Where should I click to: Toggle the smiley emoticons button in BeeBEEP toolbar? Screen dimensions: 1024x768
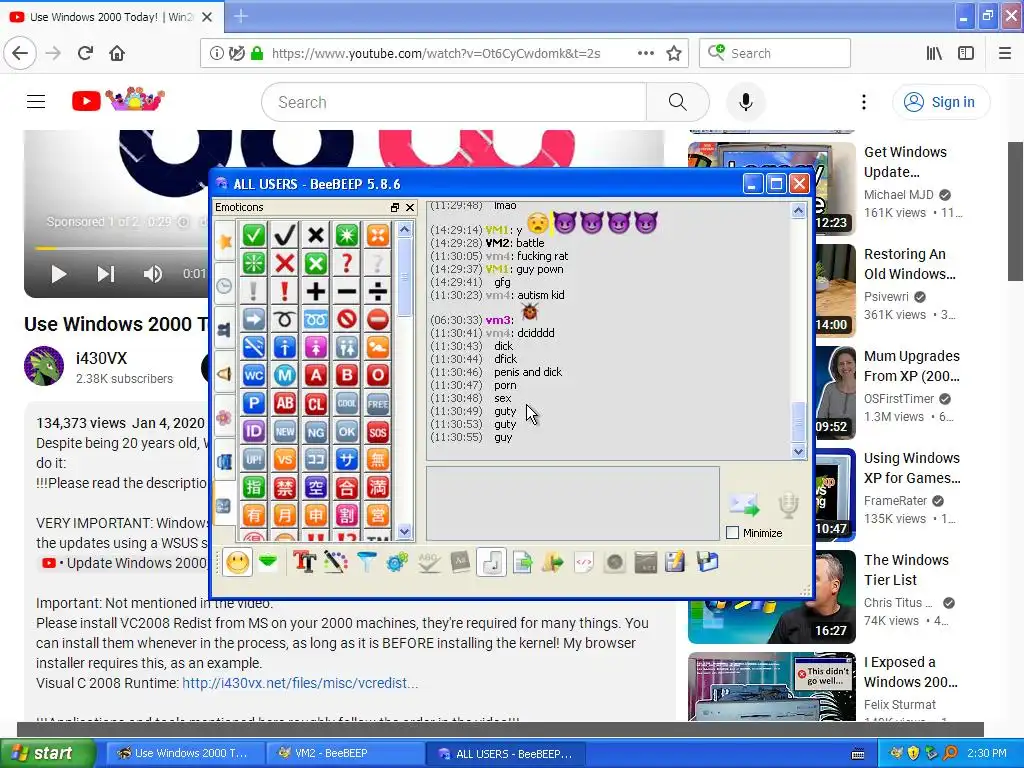237,562
